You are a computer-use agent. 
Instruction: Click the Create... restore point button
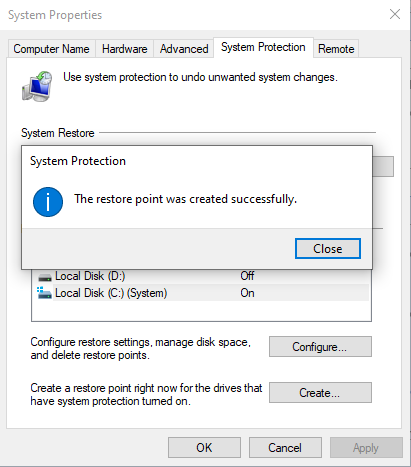tap(320, 393)
